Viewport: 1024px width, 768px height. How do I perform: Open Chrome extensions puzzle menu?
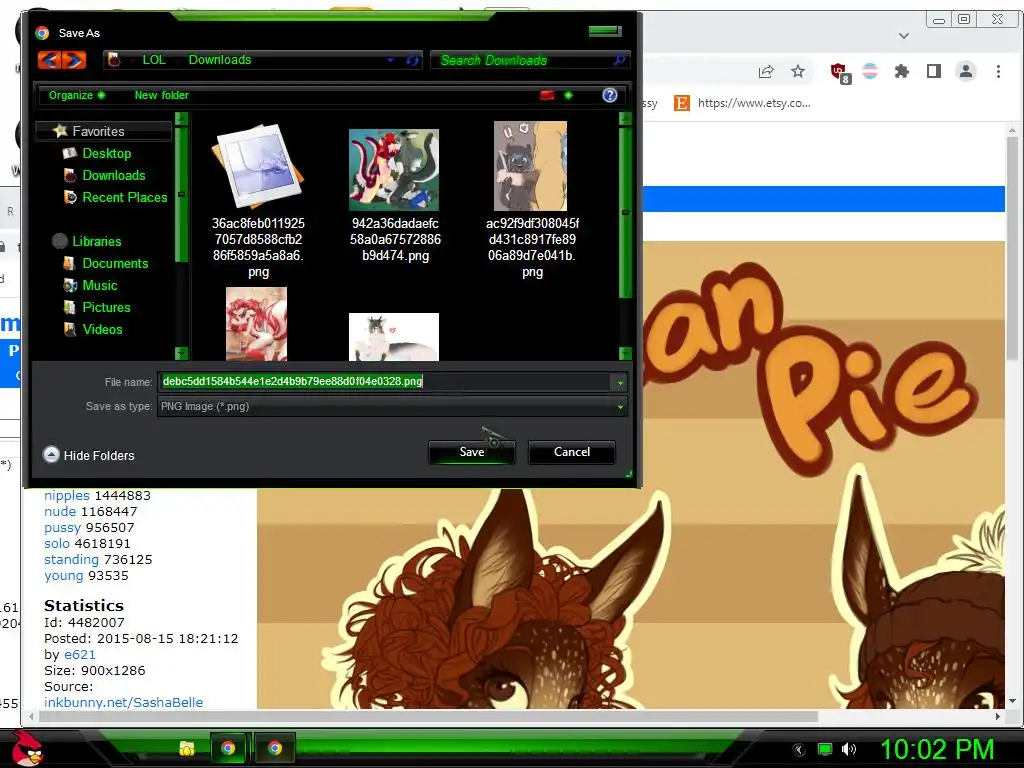pyautogui.click(x=902, y=71)
